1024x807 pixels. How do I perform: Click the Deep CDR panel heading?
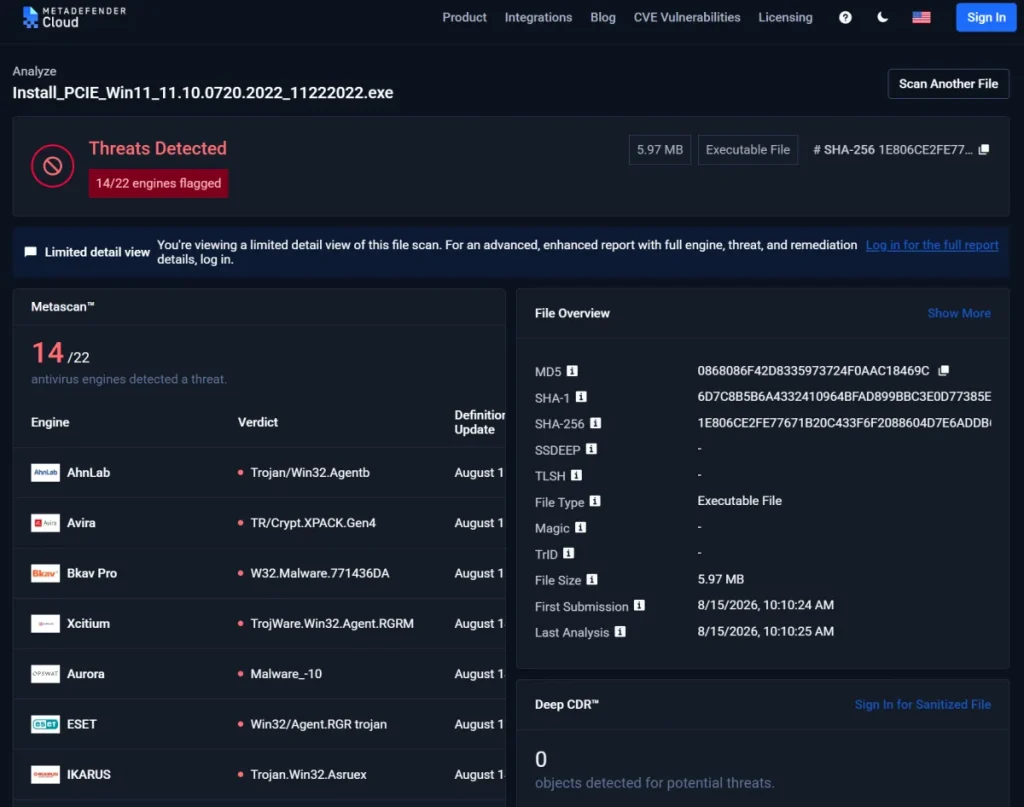[567, 704]
